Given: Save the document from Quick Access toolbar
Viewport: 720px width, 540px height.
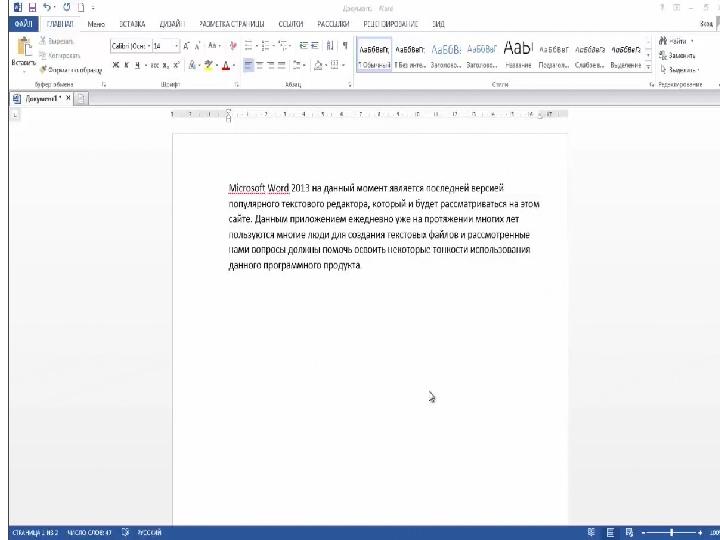Looking at the screenshot, I should click(x=32, y=7).
